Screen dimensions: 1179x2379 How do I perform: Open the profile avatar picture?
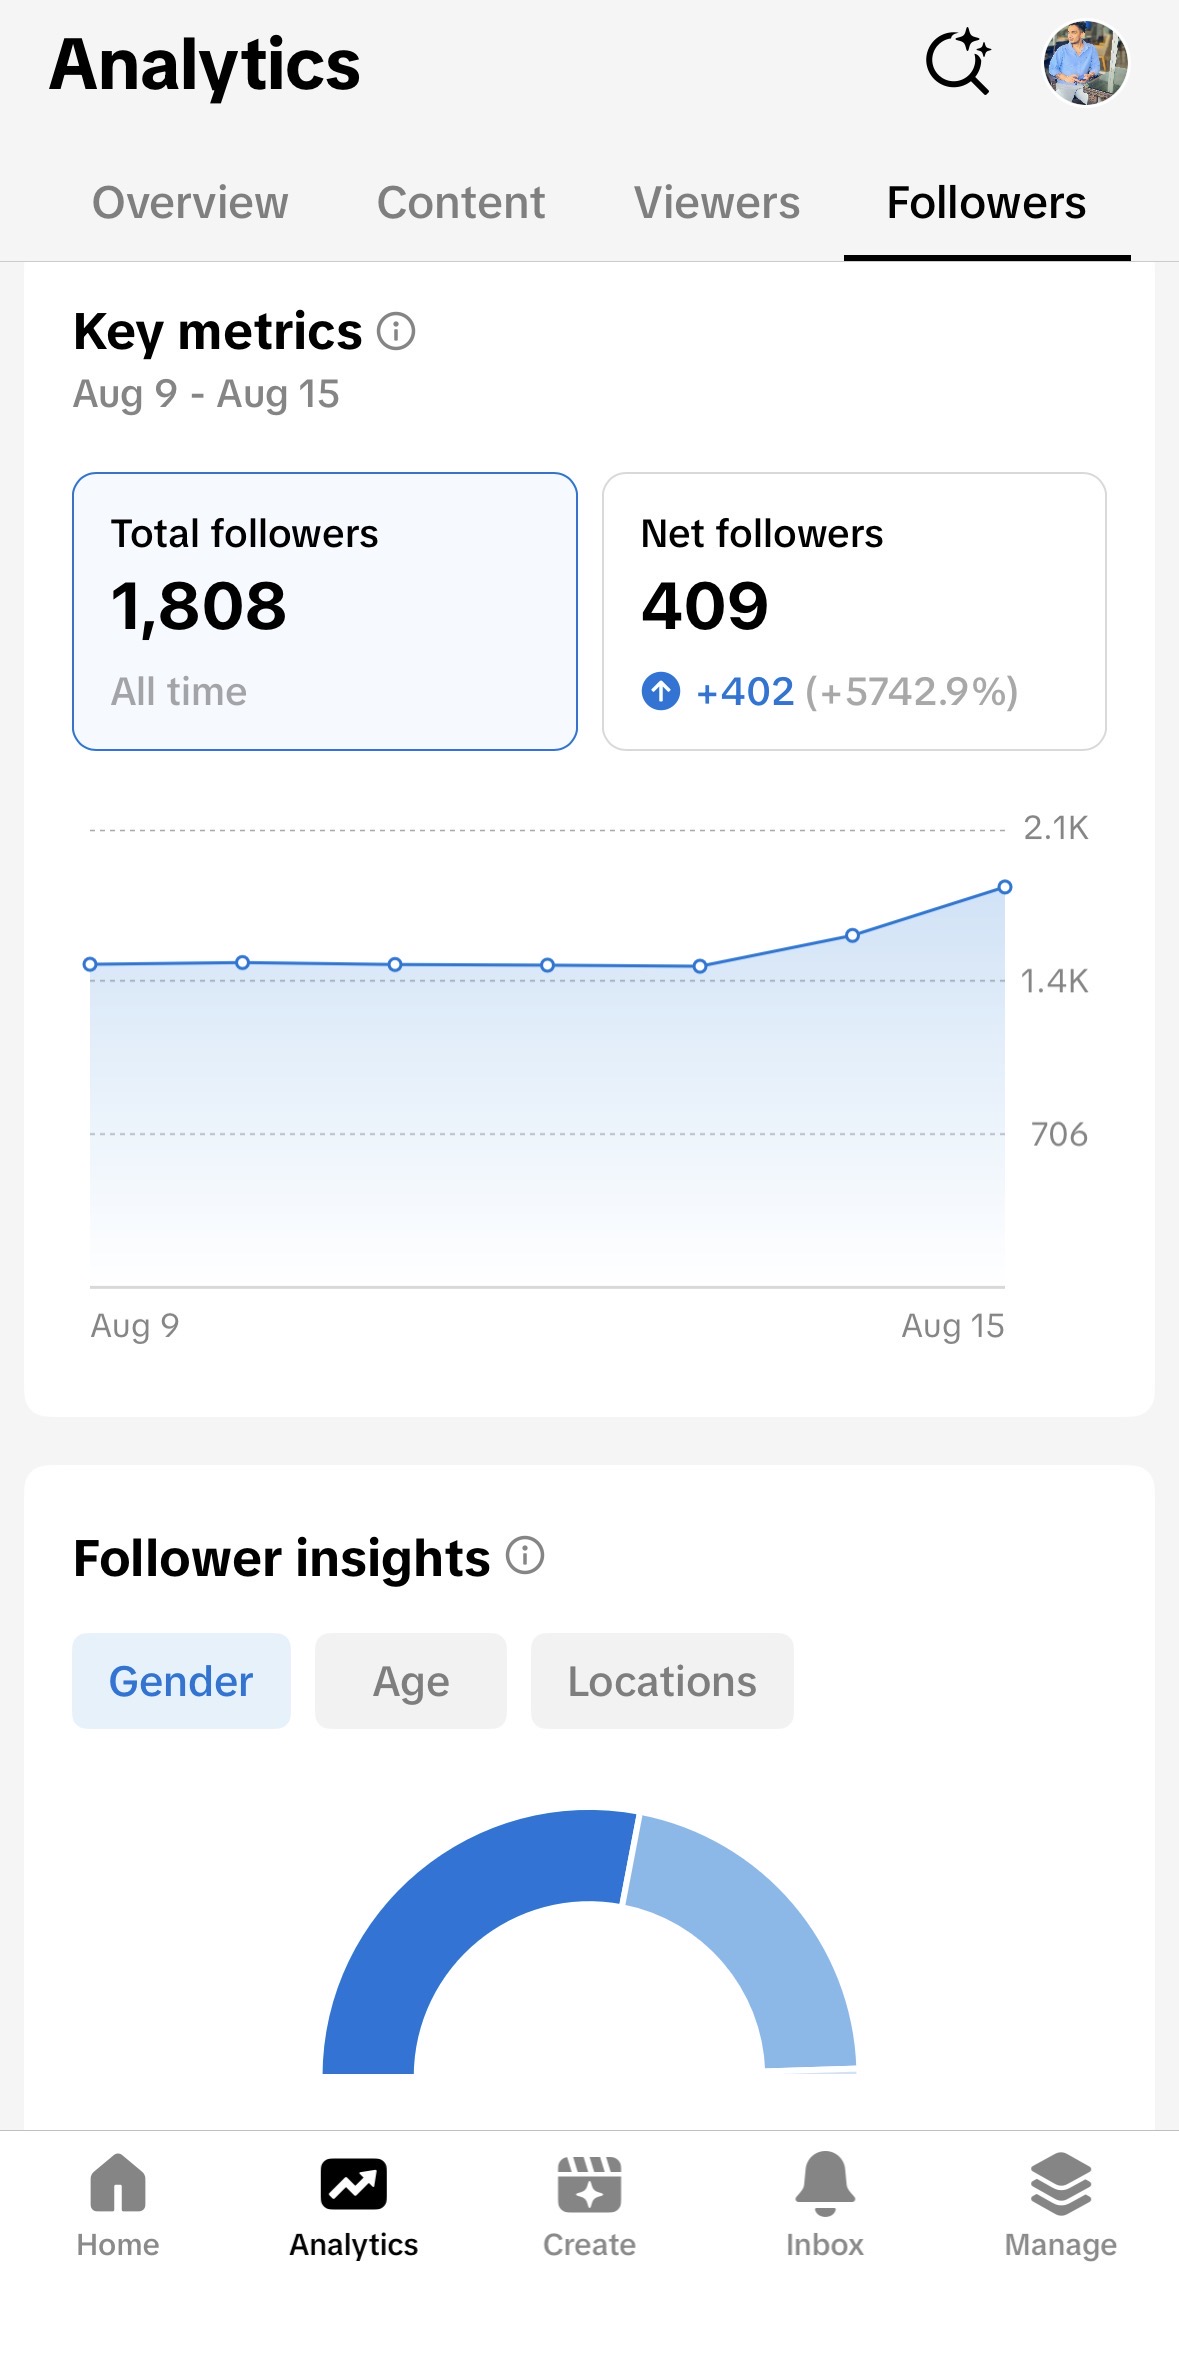point(1086,63)
